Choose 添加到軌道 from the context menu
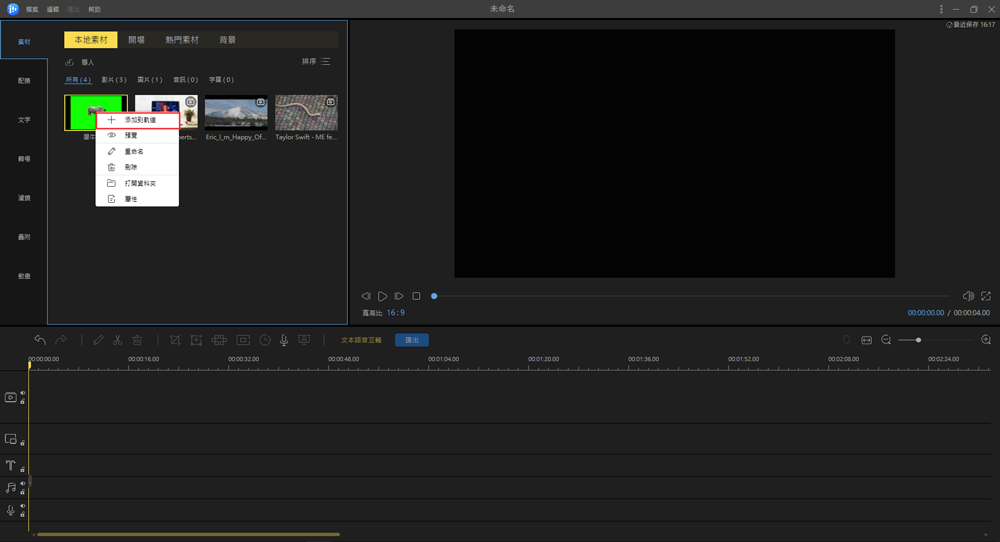 [x=139, y=120]
